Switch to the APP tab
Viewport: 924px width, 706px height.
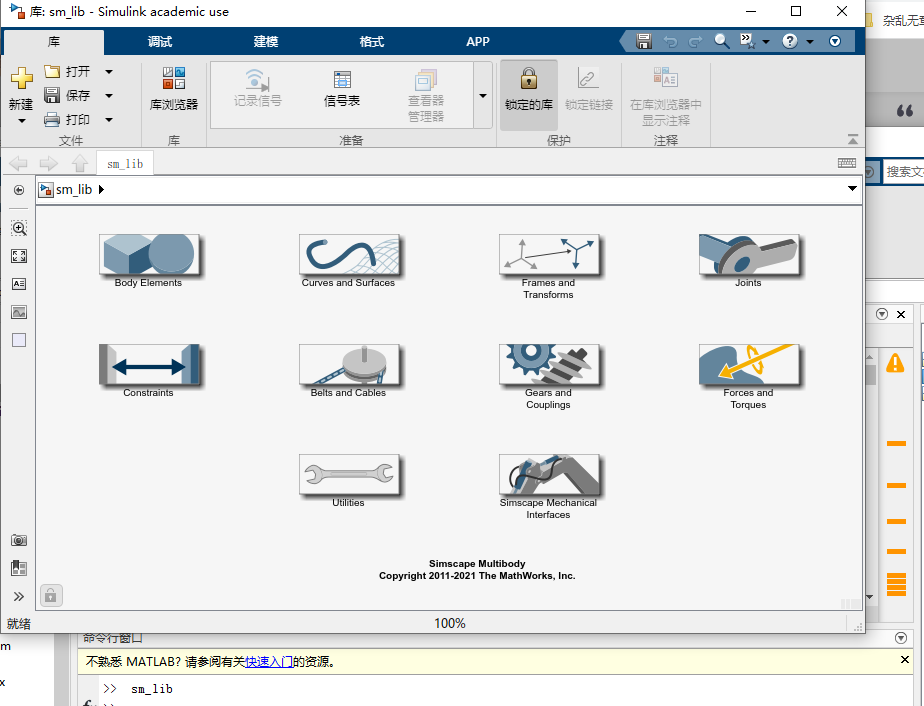click(478, 42)
